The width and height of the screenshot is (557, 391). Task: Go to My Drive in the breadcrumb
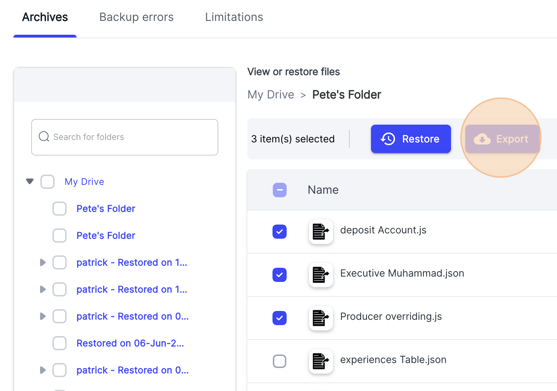point(271,94)
